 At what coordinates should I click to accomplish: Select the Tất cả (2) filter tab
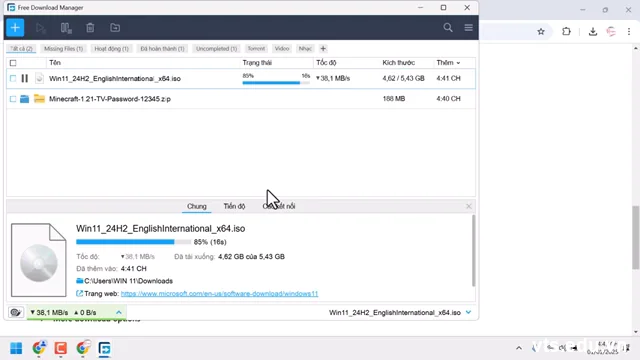pos(21,49)
